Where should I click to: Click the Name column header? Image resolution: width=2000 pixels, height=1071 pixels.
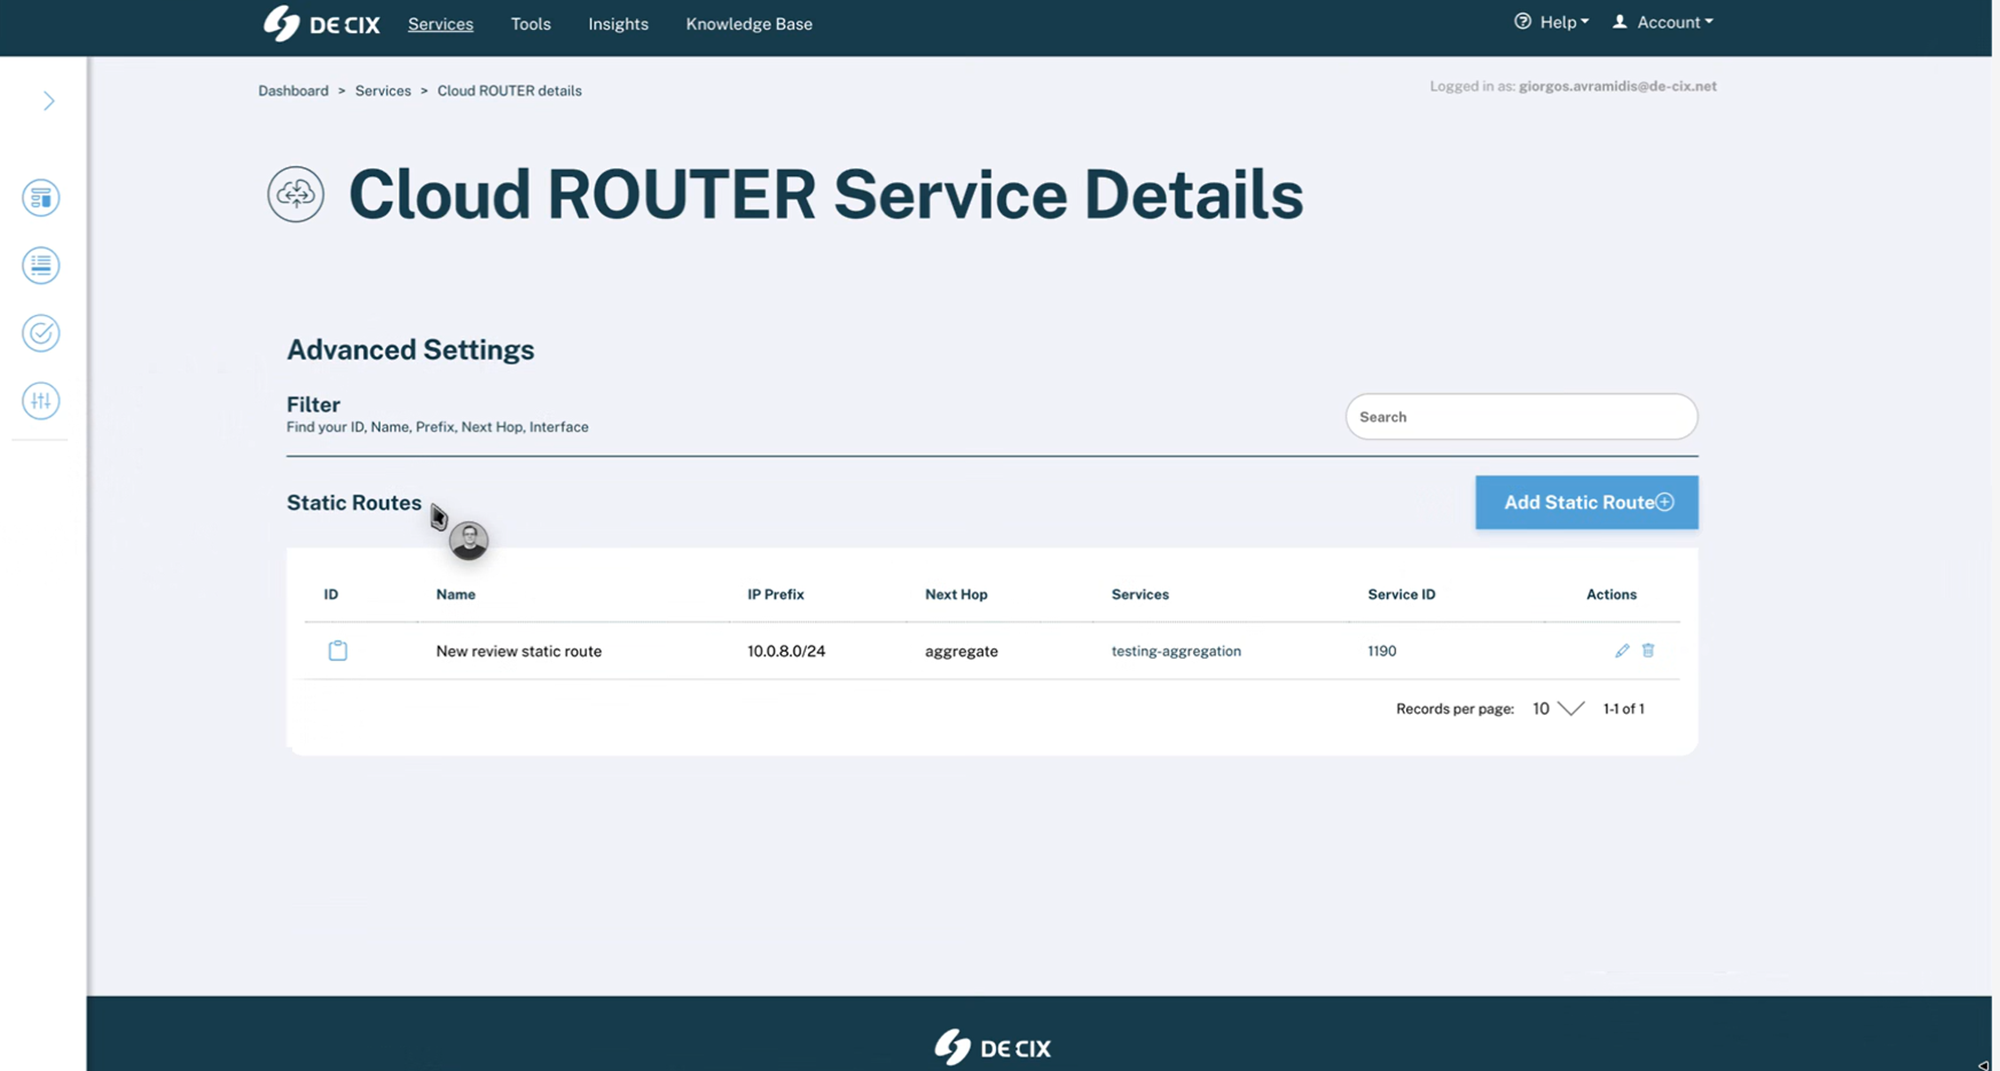click(x=456, y=594)
